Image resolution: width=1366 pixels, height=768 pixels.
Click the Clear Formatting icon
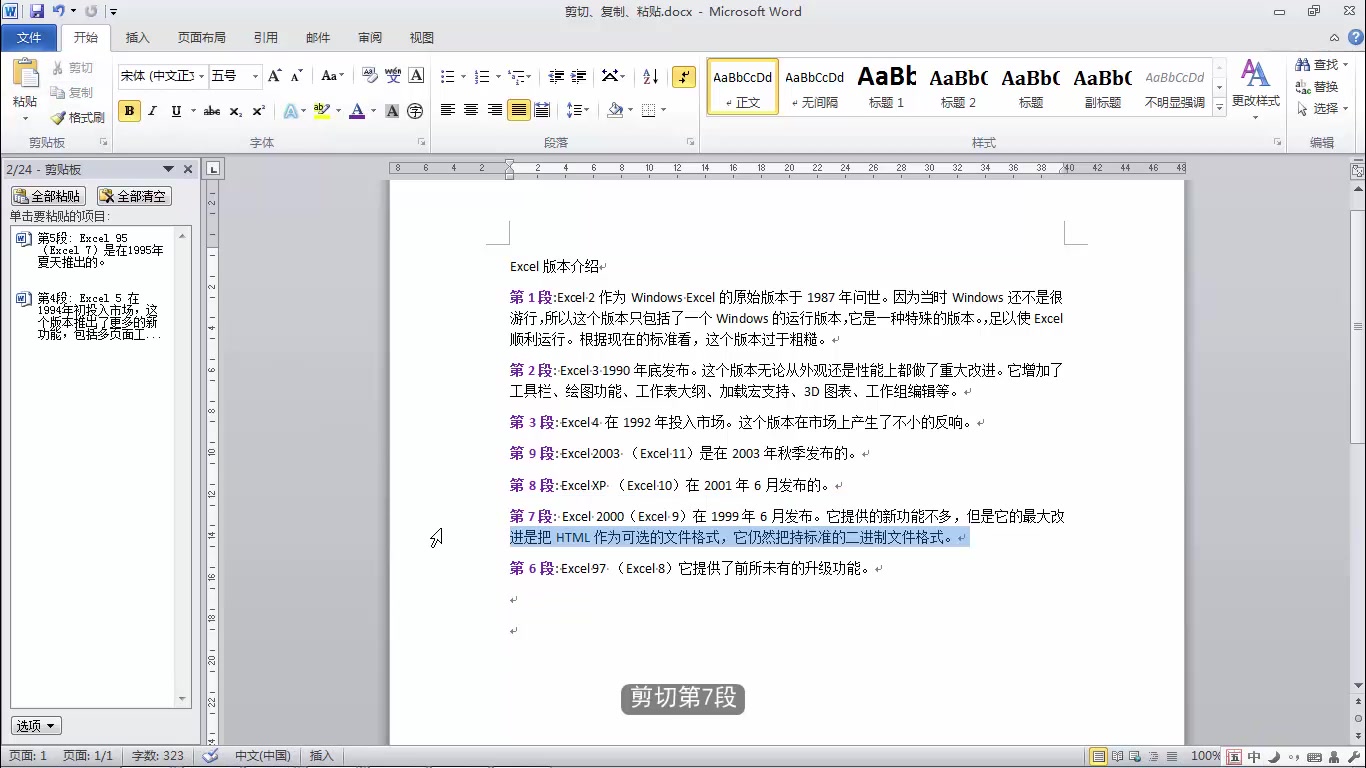(370, 76)
